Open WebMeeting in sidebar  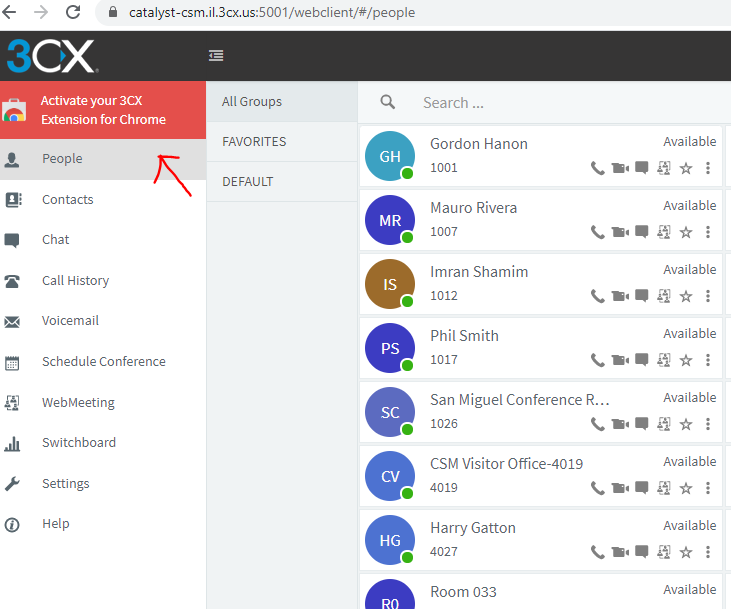pyautogui.click(x=103, y=402)
